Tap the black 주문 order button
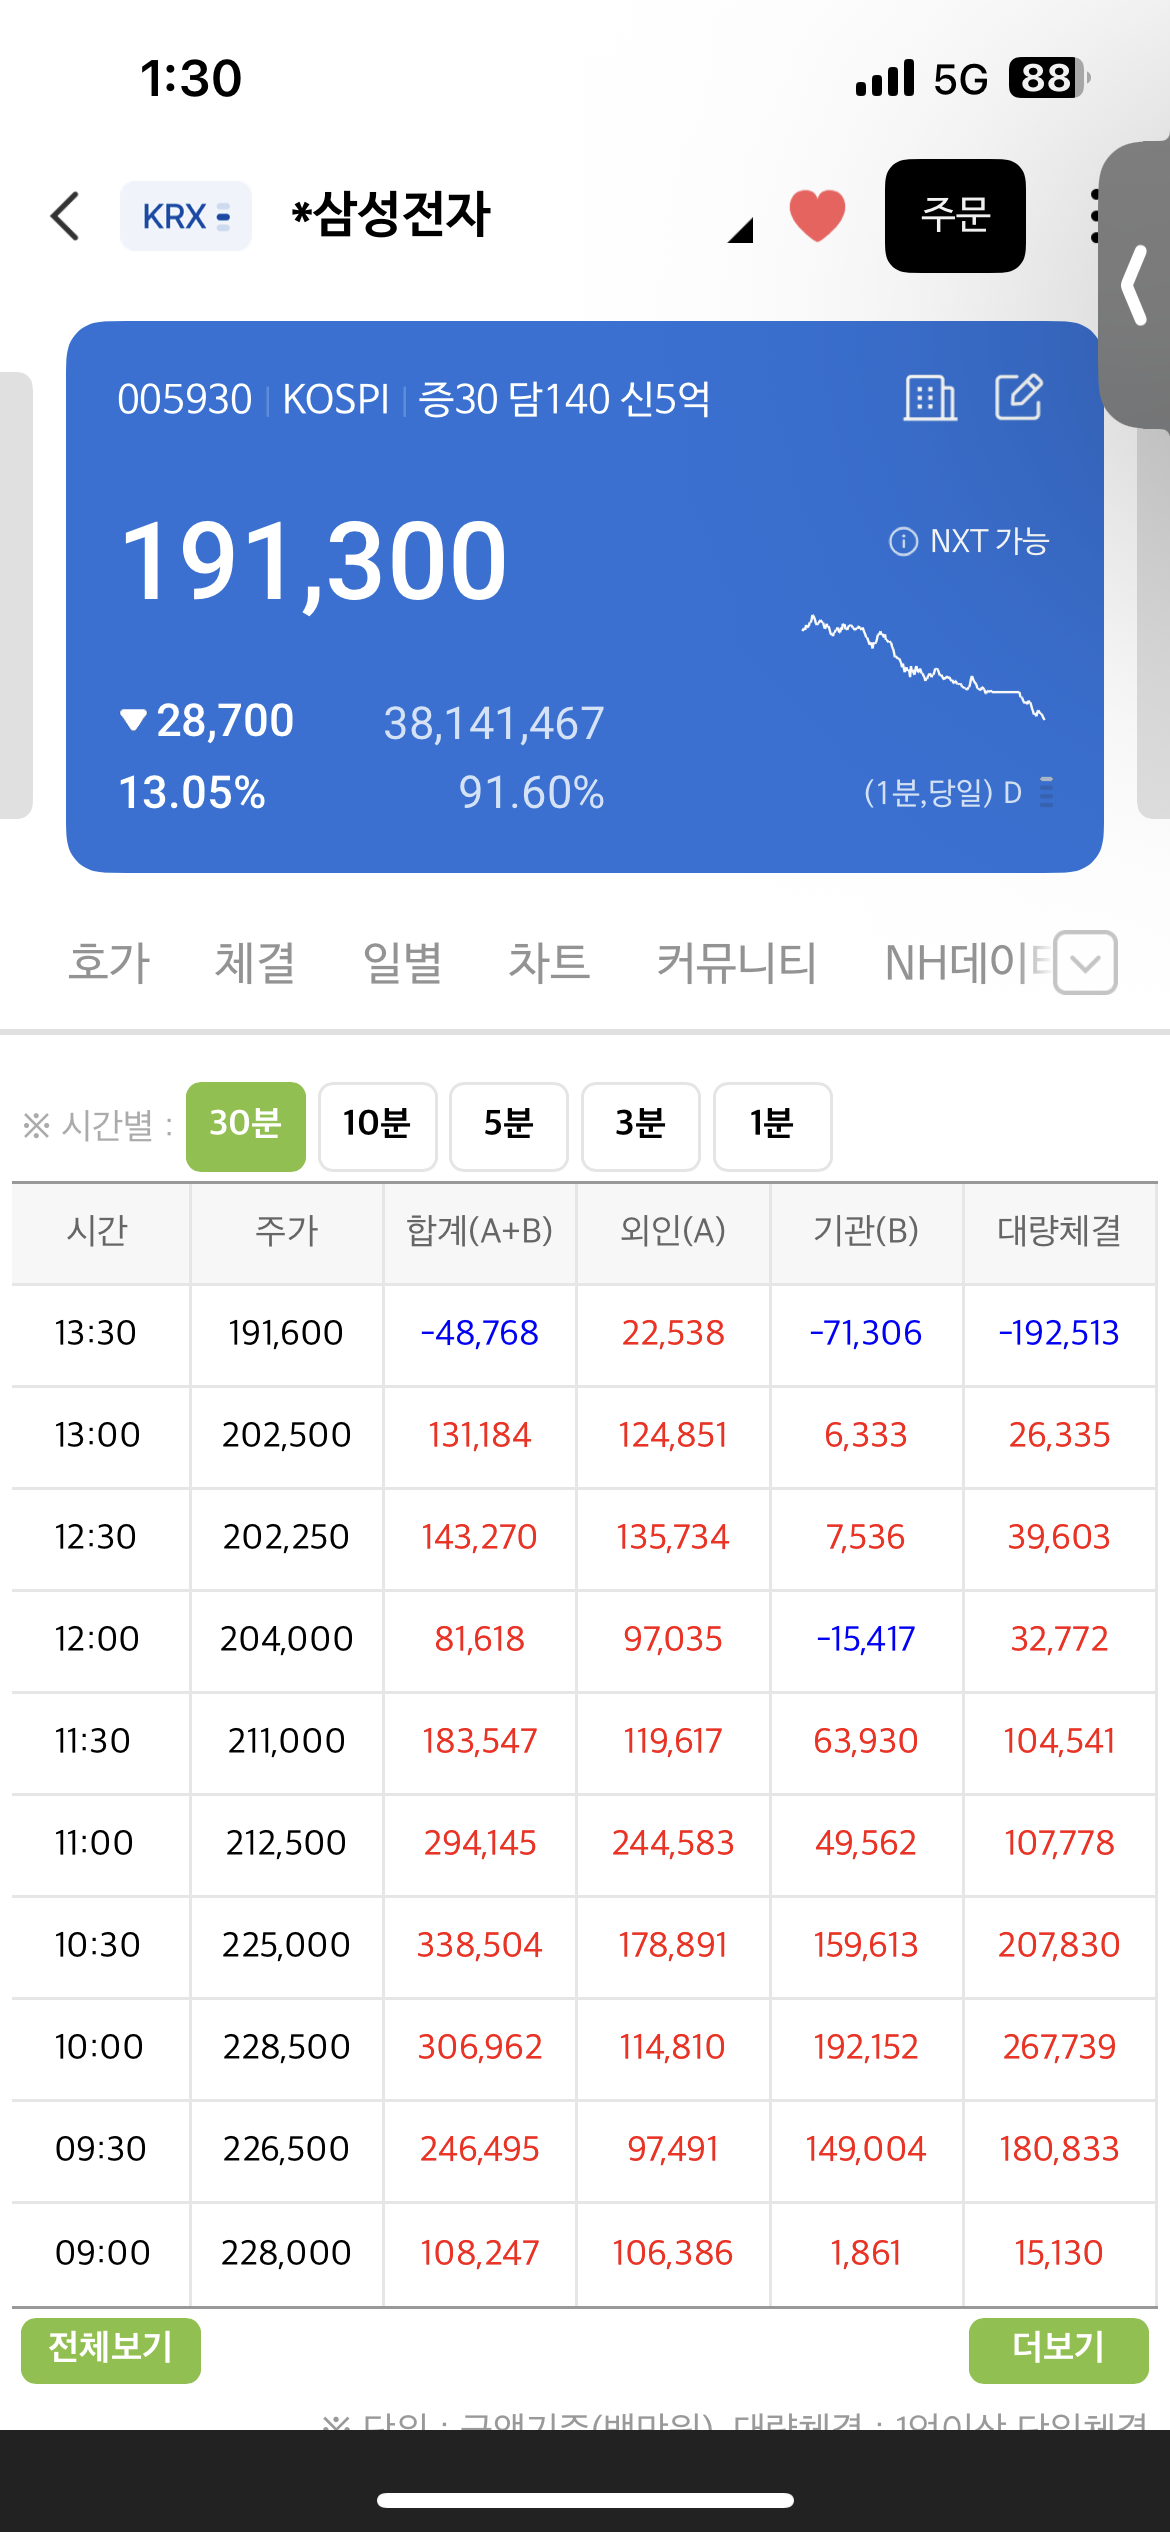 (x=955, y=216)
